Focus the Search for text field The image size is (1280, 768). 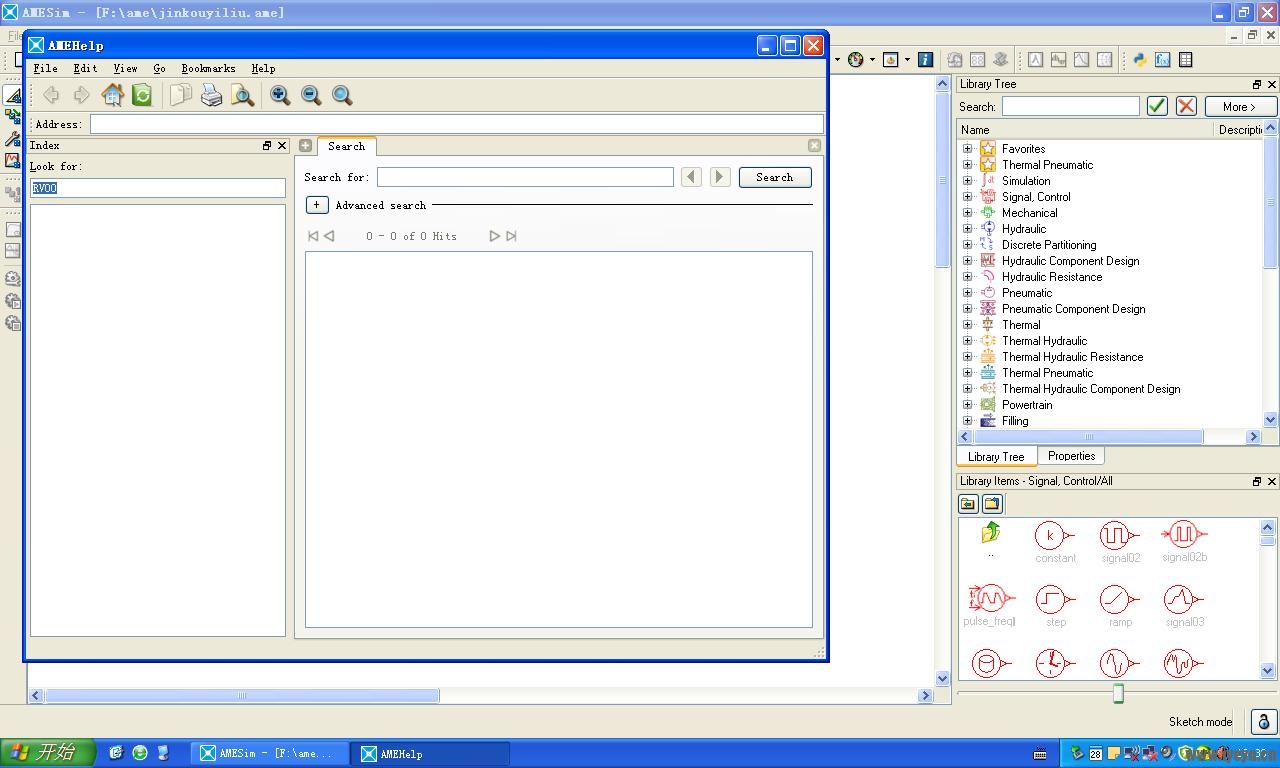point(525,177)
